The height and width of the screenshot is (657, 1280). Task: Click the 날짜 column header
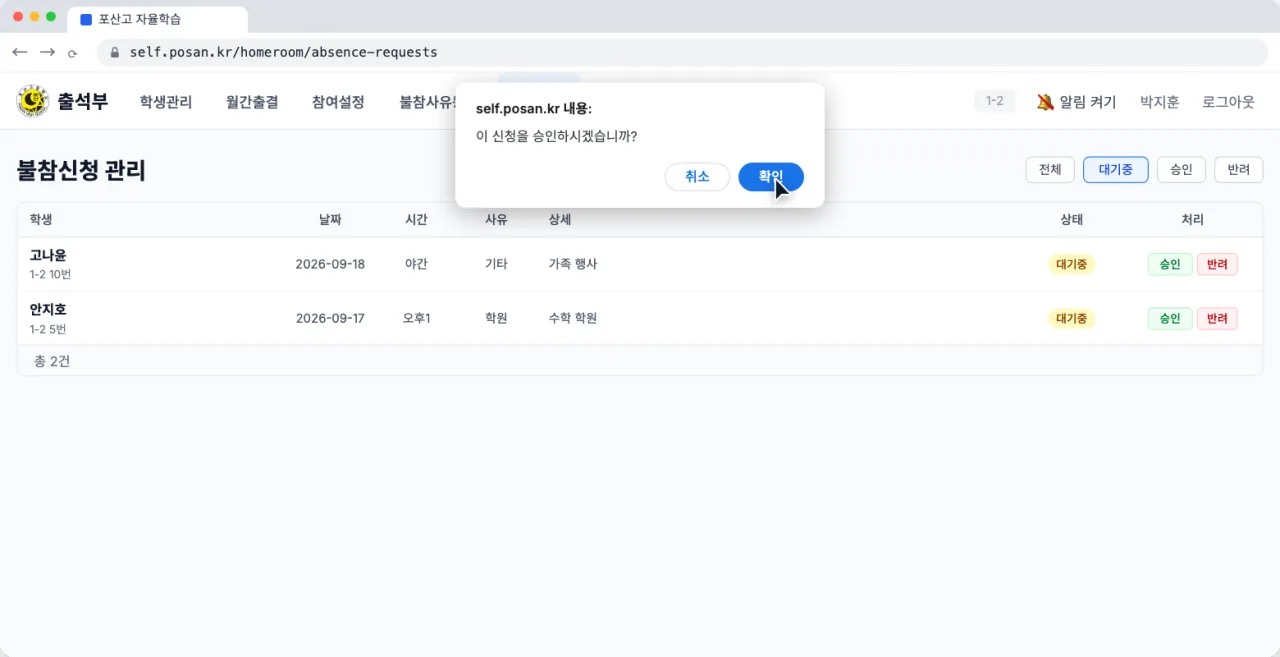tap(330, 220)
